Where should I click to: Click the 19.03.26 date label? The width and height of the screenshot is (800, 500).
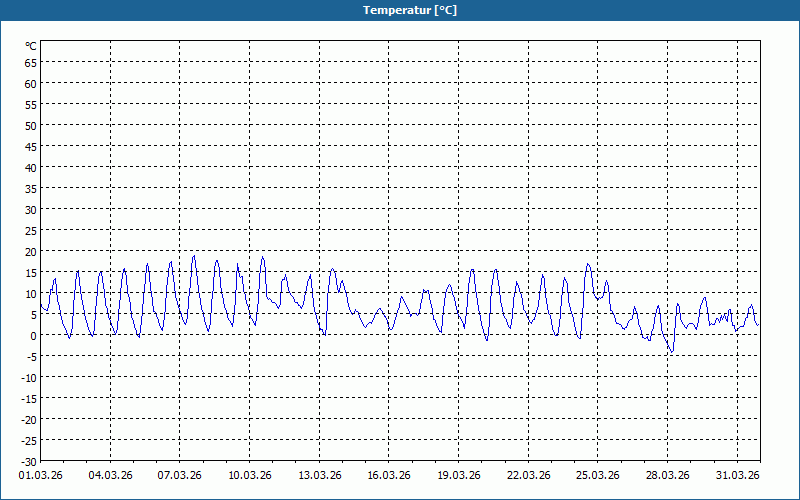459,475
